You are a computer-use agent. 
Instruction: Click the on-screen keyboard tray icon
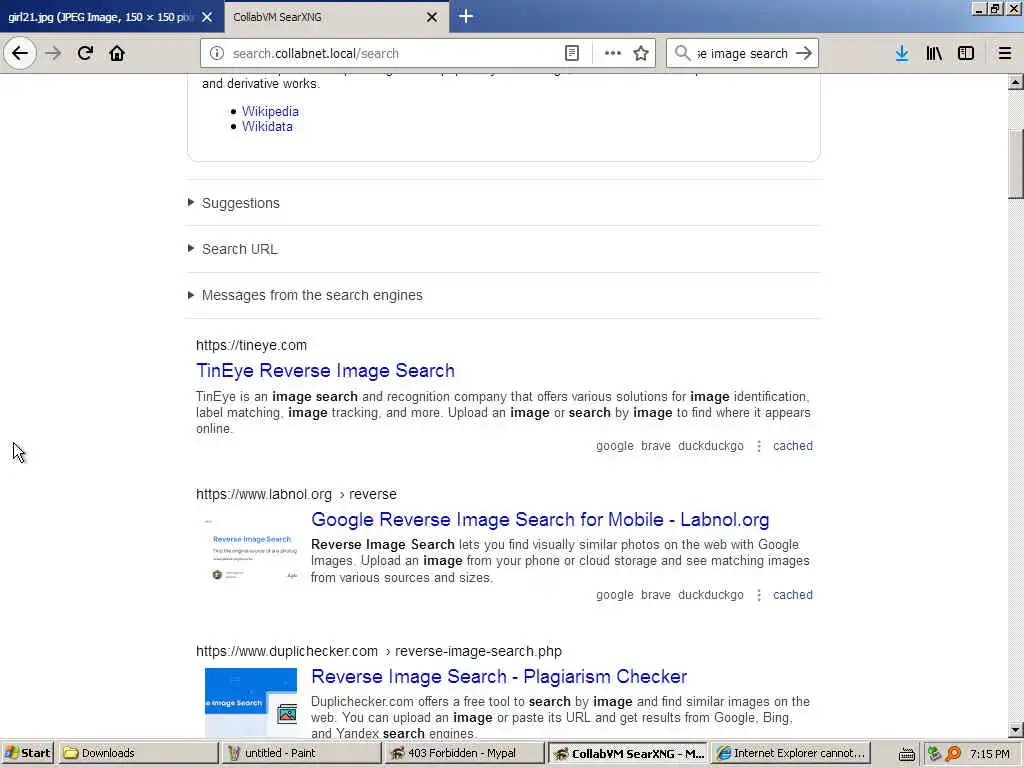point(906,754)
